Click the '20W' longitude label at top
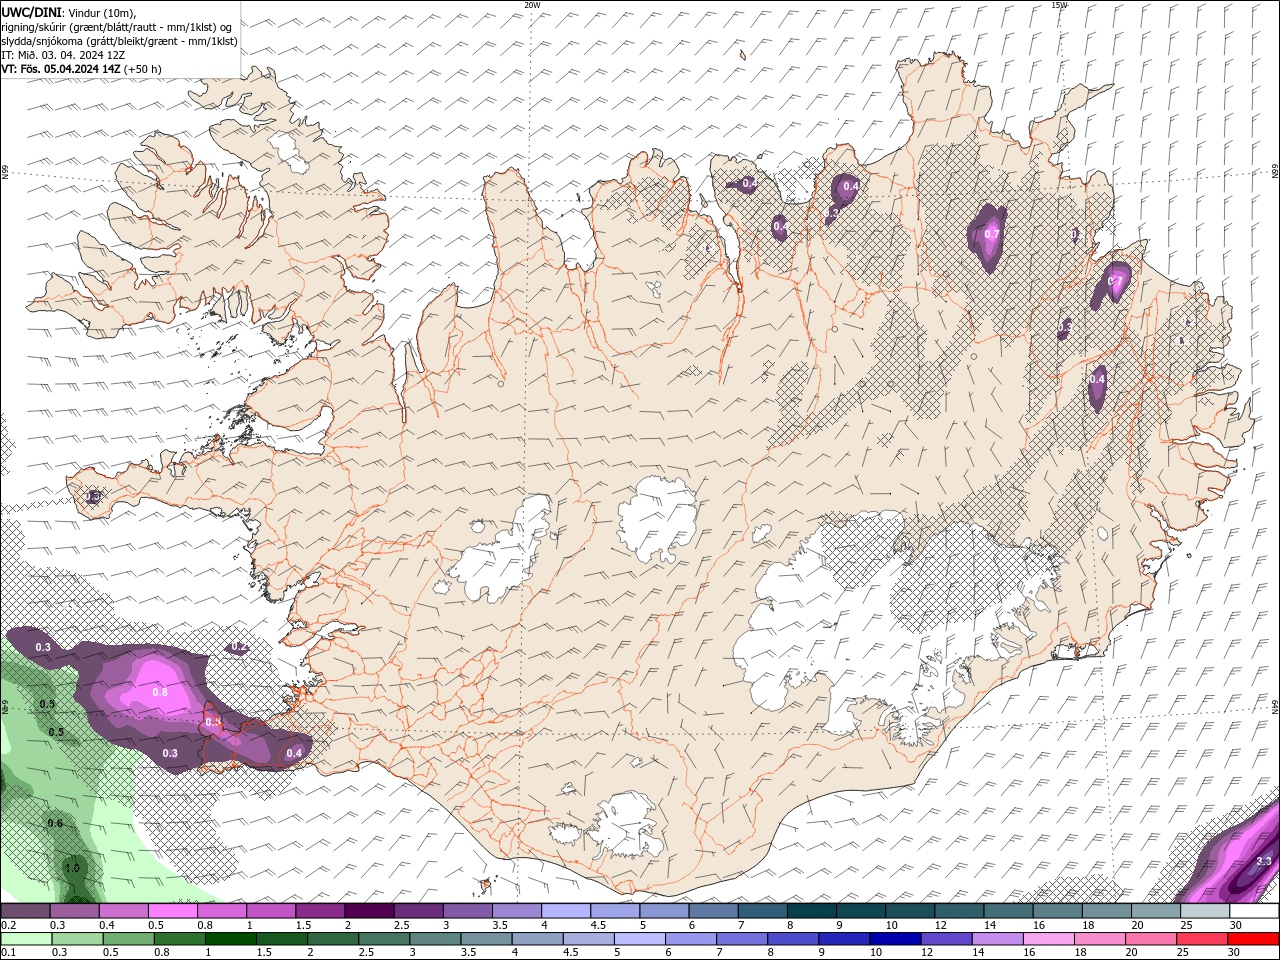1280x960 pixels. coord(532,5)
